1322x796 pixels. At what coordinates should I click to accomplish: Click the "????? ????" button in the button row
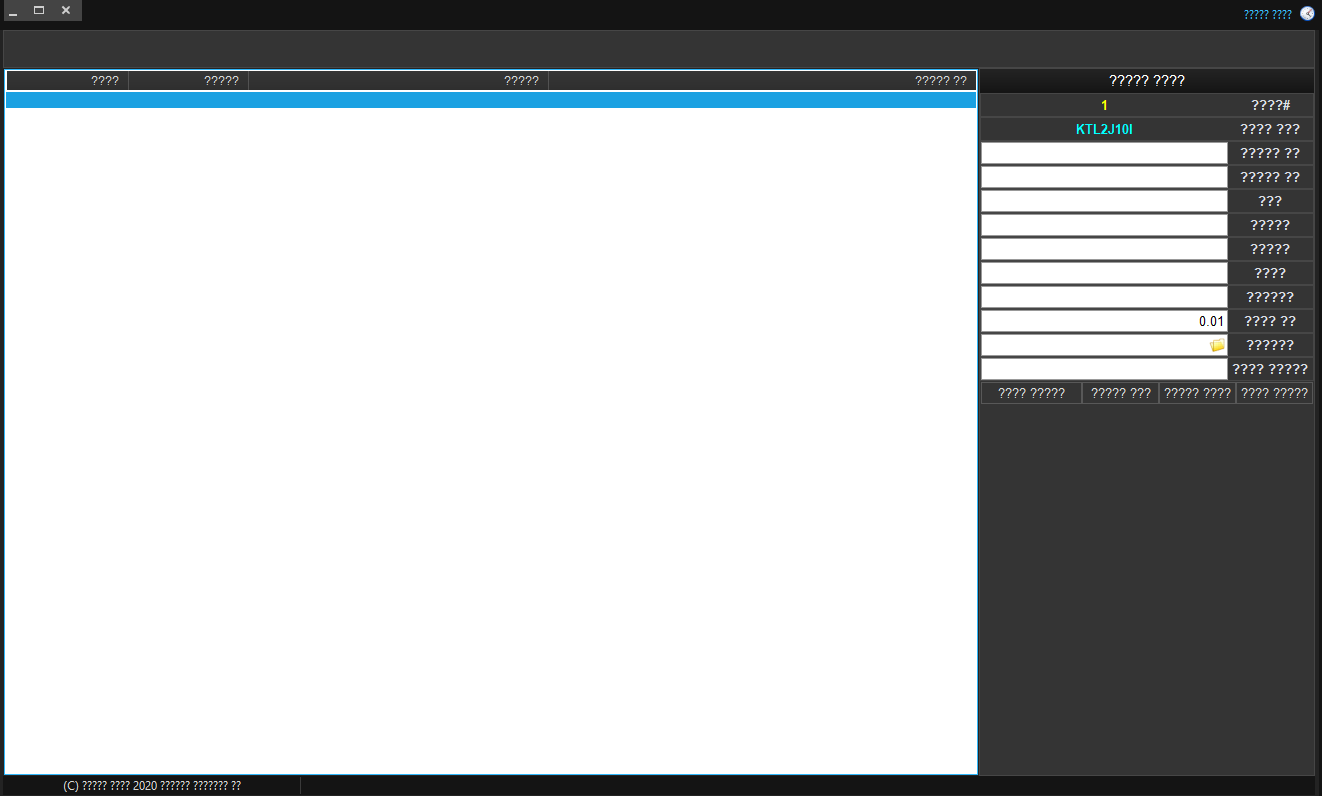click(1198, 393)
